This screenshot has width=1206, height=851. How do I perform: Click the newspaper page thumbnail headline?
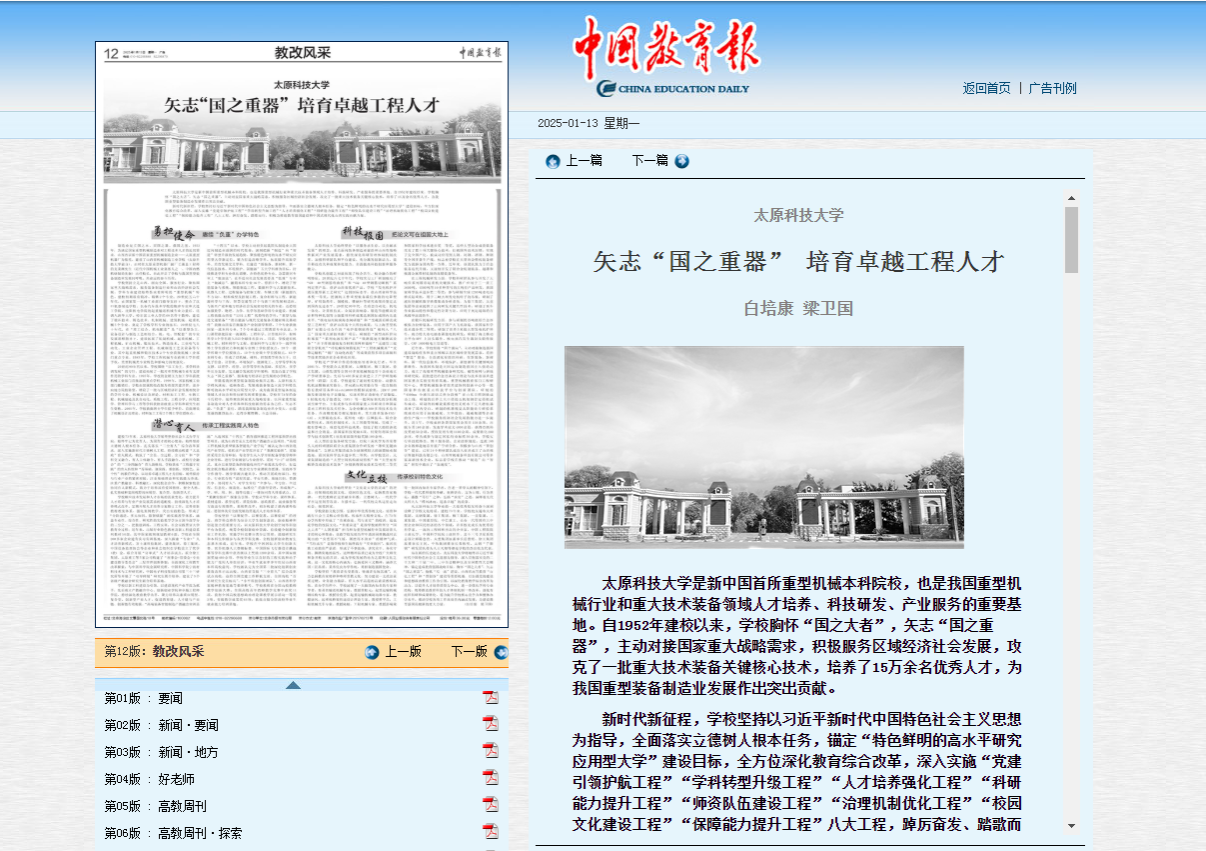pyautogui.click(x=301, y=104)
